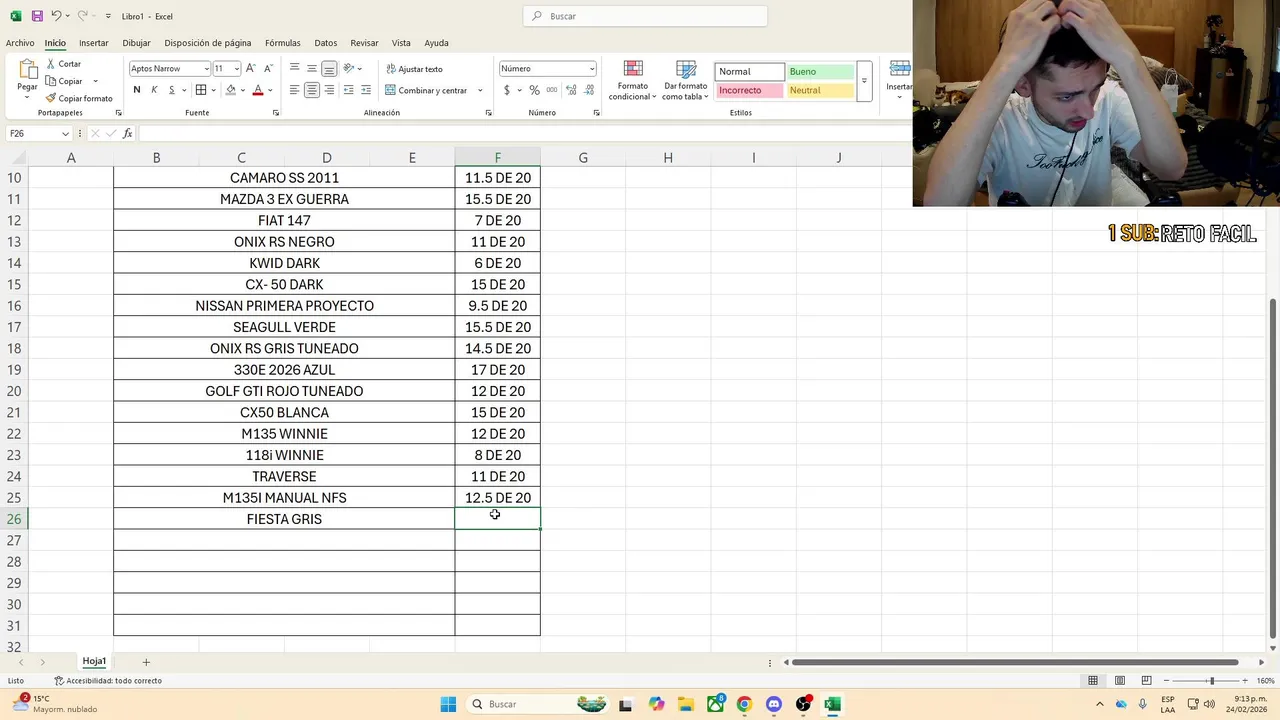
Task: Click the Buscar search box in title bar
Action: pyautogui.click(x=645, y=16)
